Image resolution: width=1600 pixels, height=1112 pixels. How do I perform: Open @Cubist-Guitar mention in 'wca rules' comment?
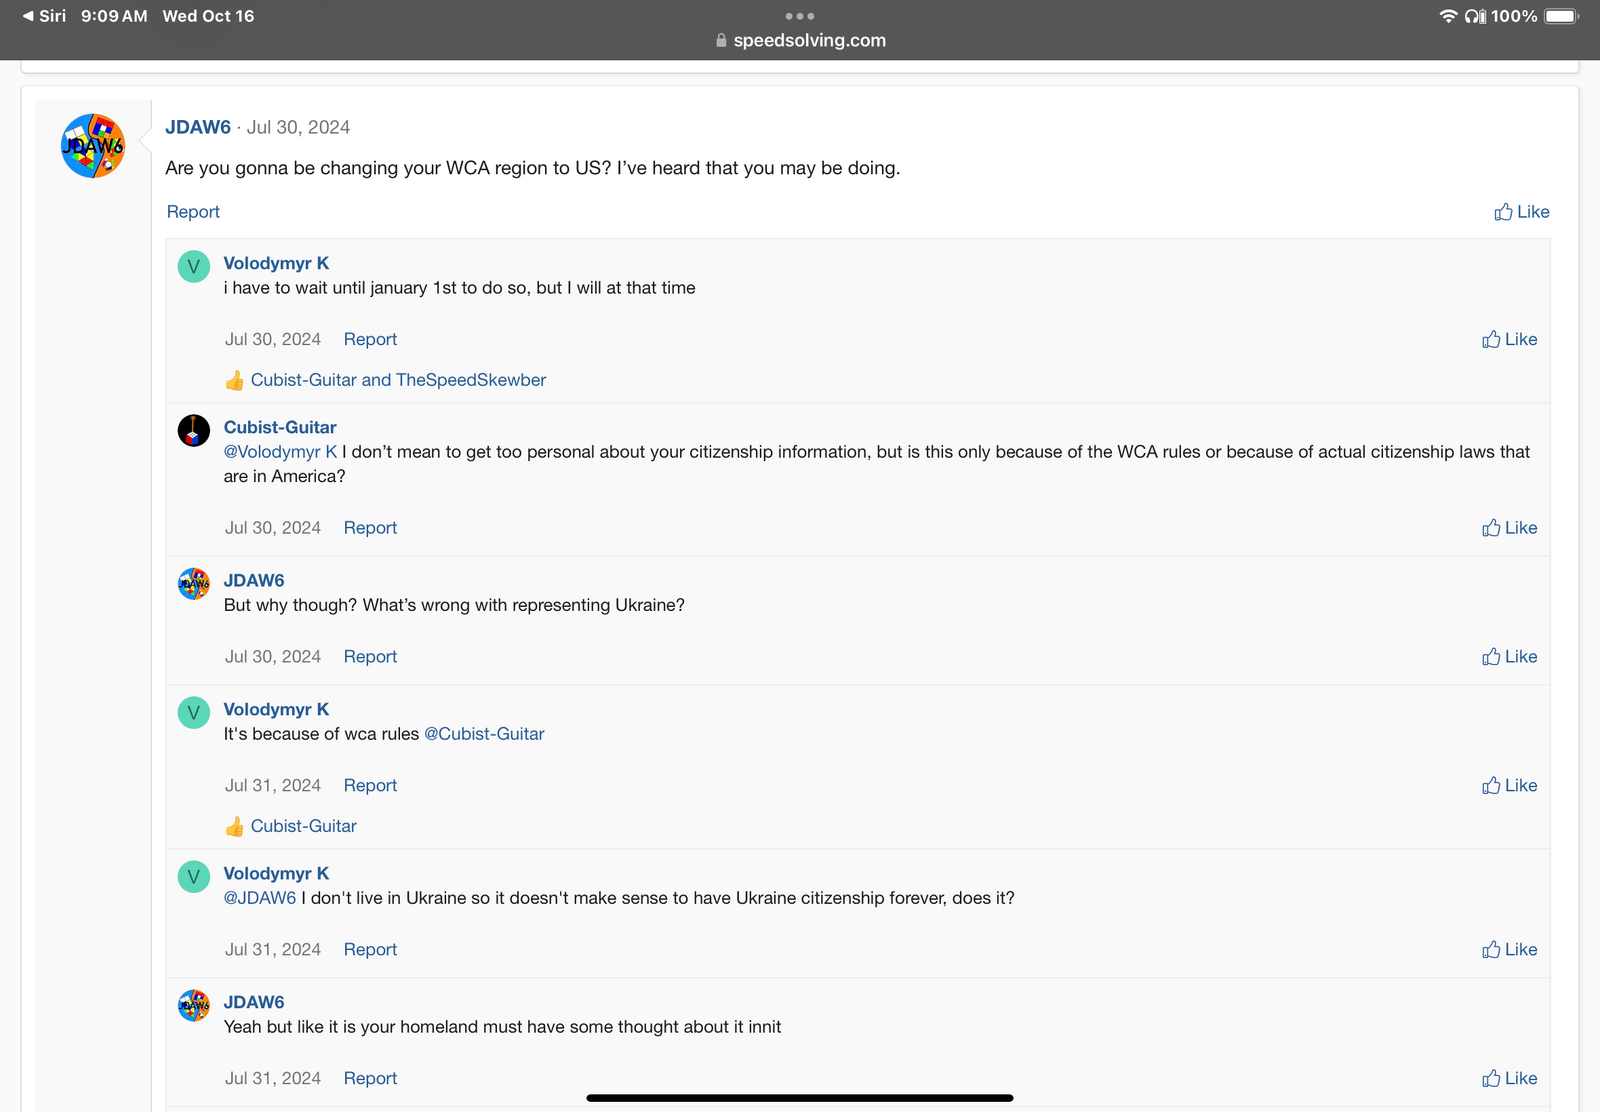[x=484, y=734]
